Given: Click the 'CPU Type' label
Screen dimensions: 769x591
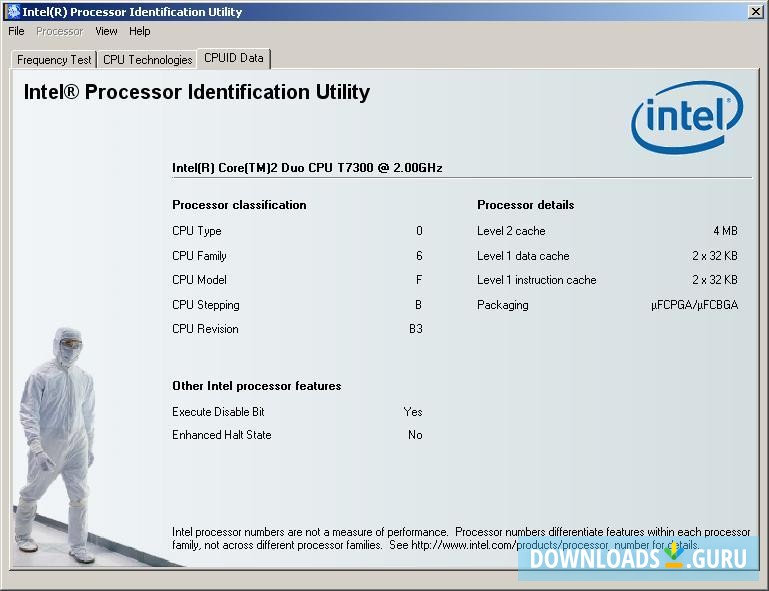Looking at the screenshot, I should [196, 231].
